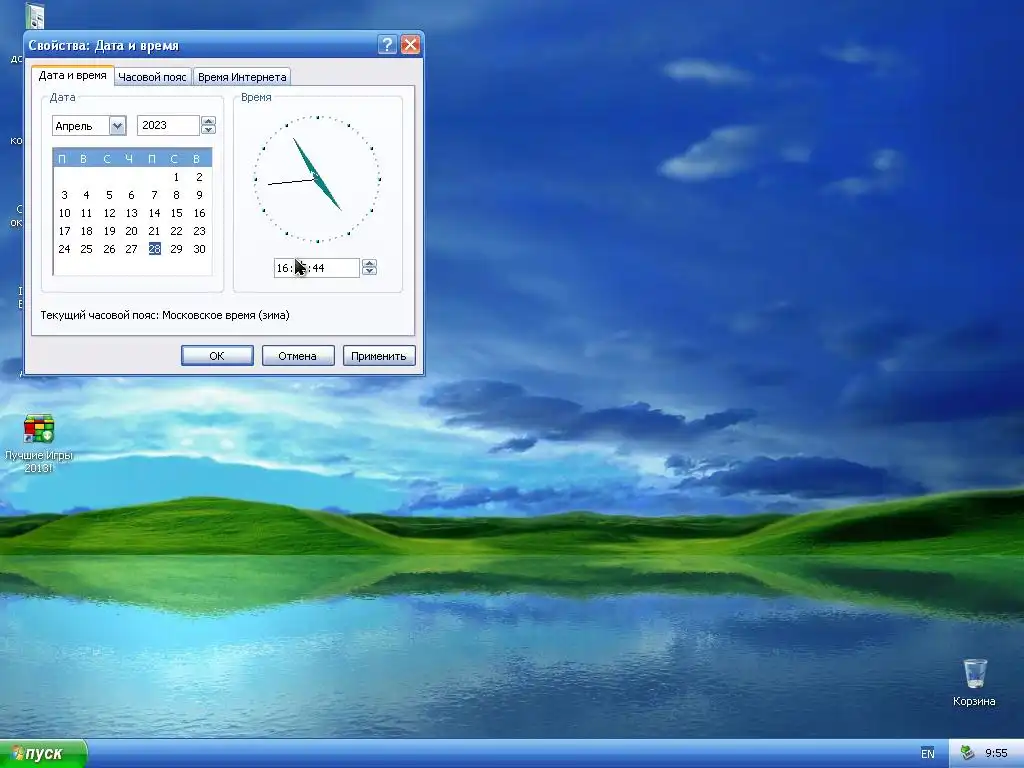Viewport: 1024px width, 768px height.
Task: Click the hours value 16 in time field
Action: (283, 268)
